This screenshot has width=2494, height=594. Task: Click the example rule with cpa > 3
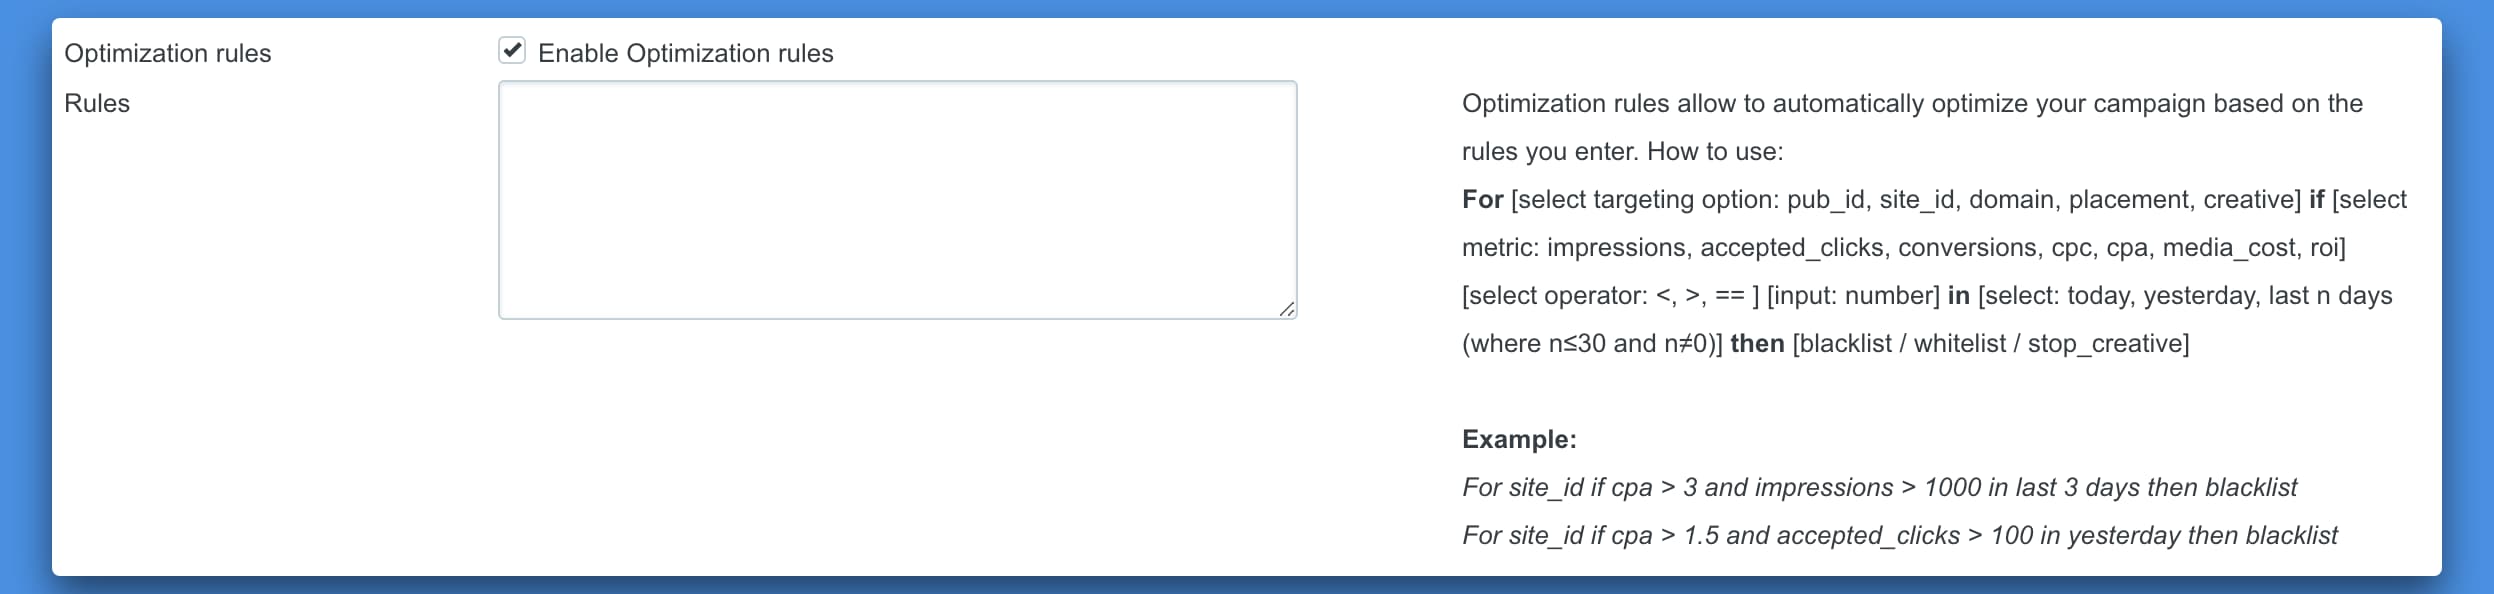(x=1879, y=487)
